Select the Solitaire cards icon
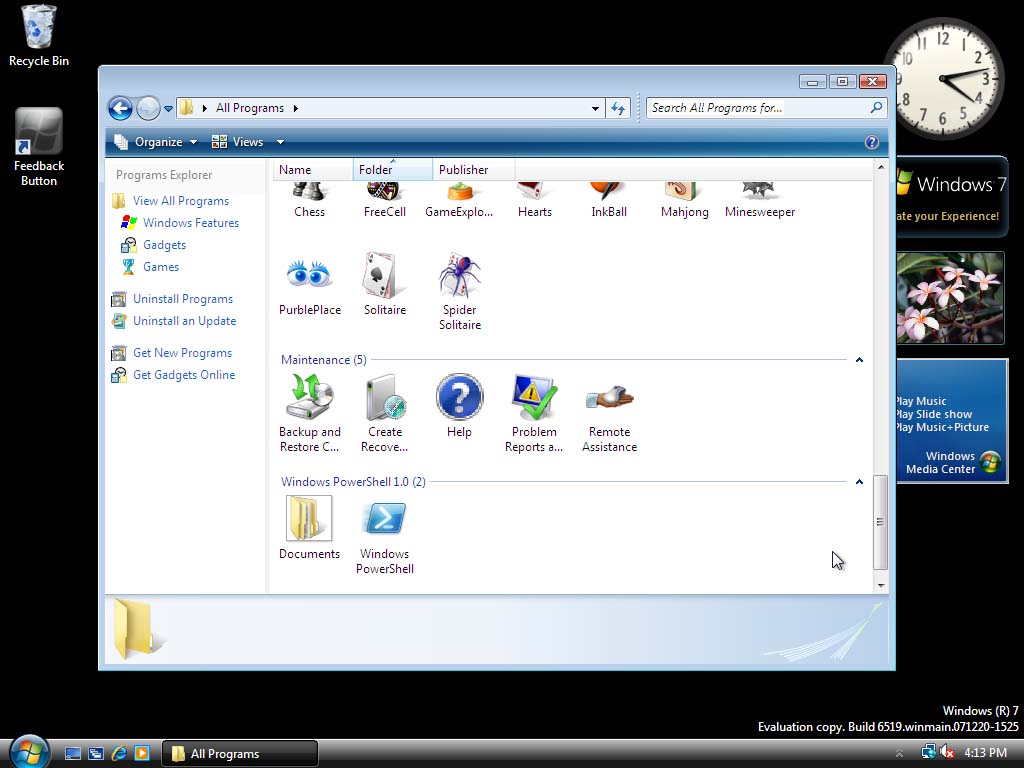The image size is (1024, 768). coord(385,275)
